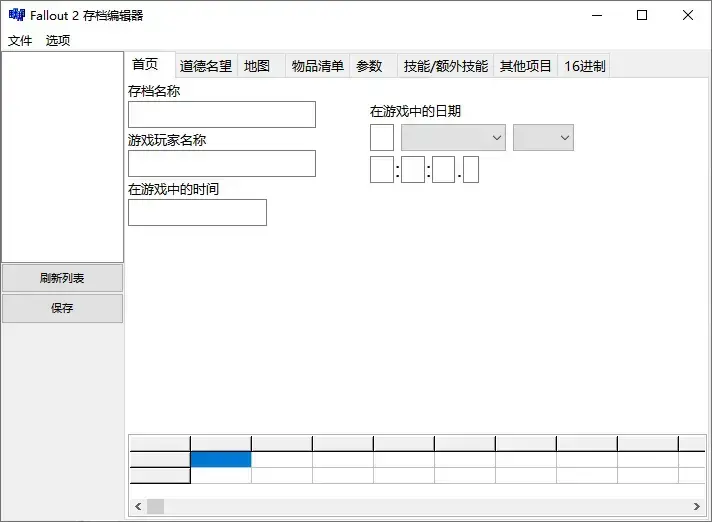Switch to the 首页 tab
This screenshot has height=522, width=712.
pos(149,64)
